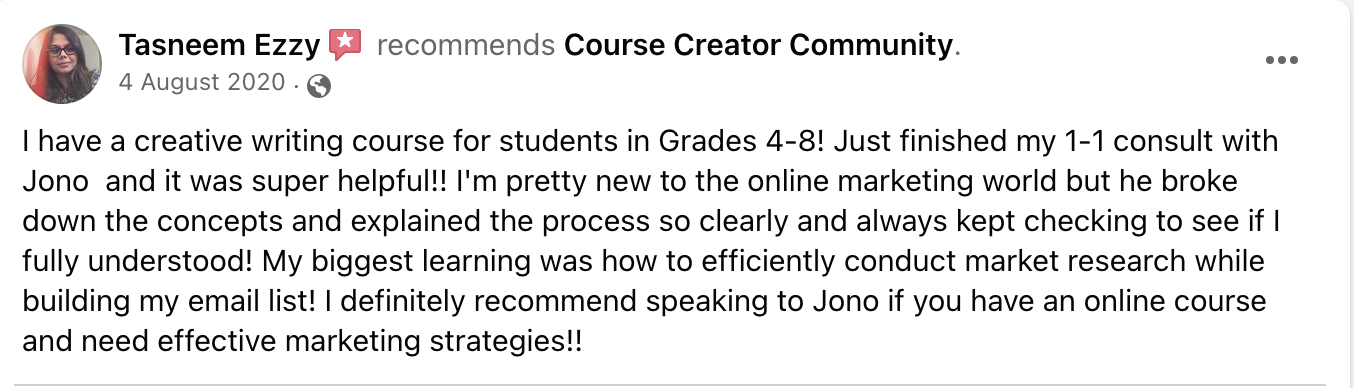Open the 4 August 2020 post timestamp

[203, 83]
